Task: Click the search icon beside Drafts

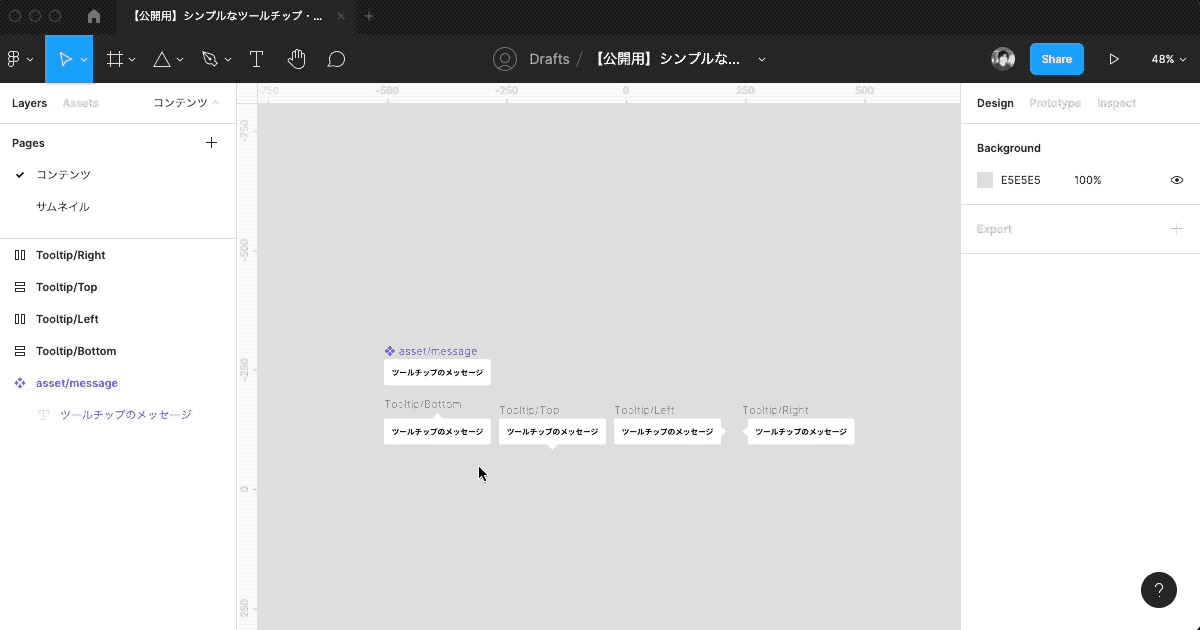Action: 504,59
